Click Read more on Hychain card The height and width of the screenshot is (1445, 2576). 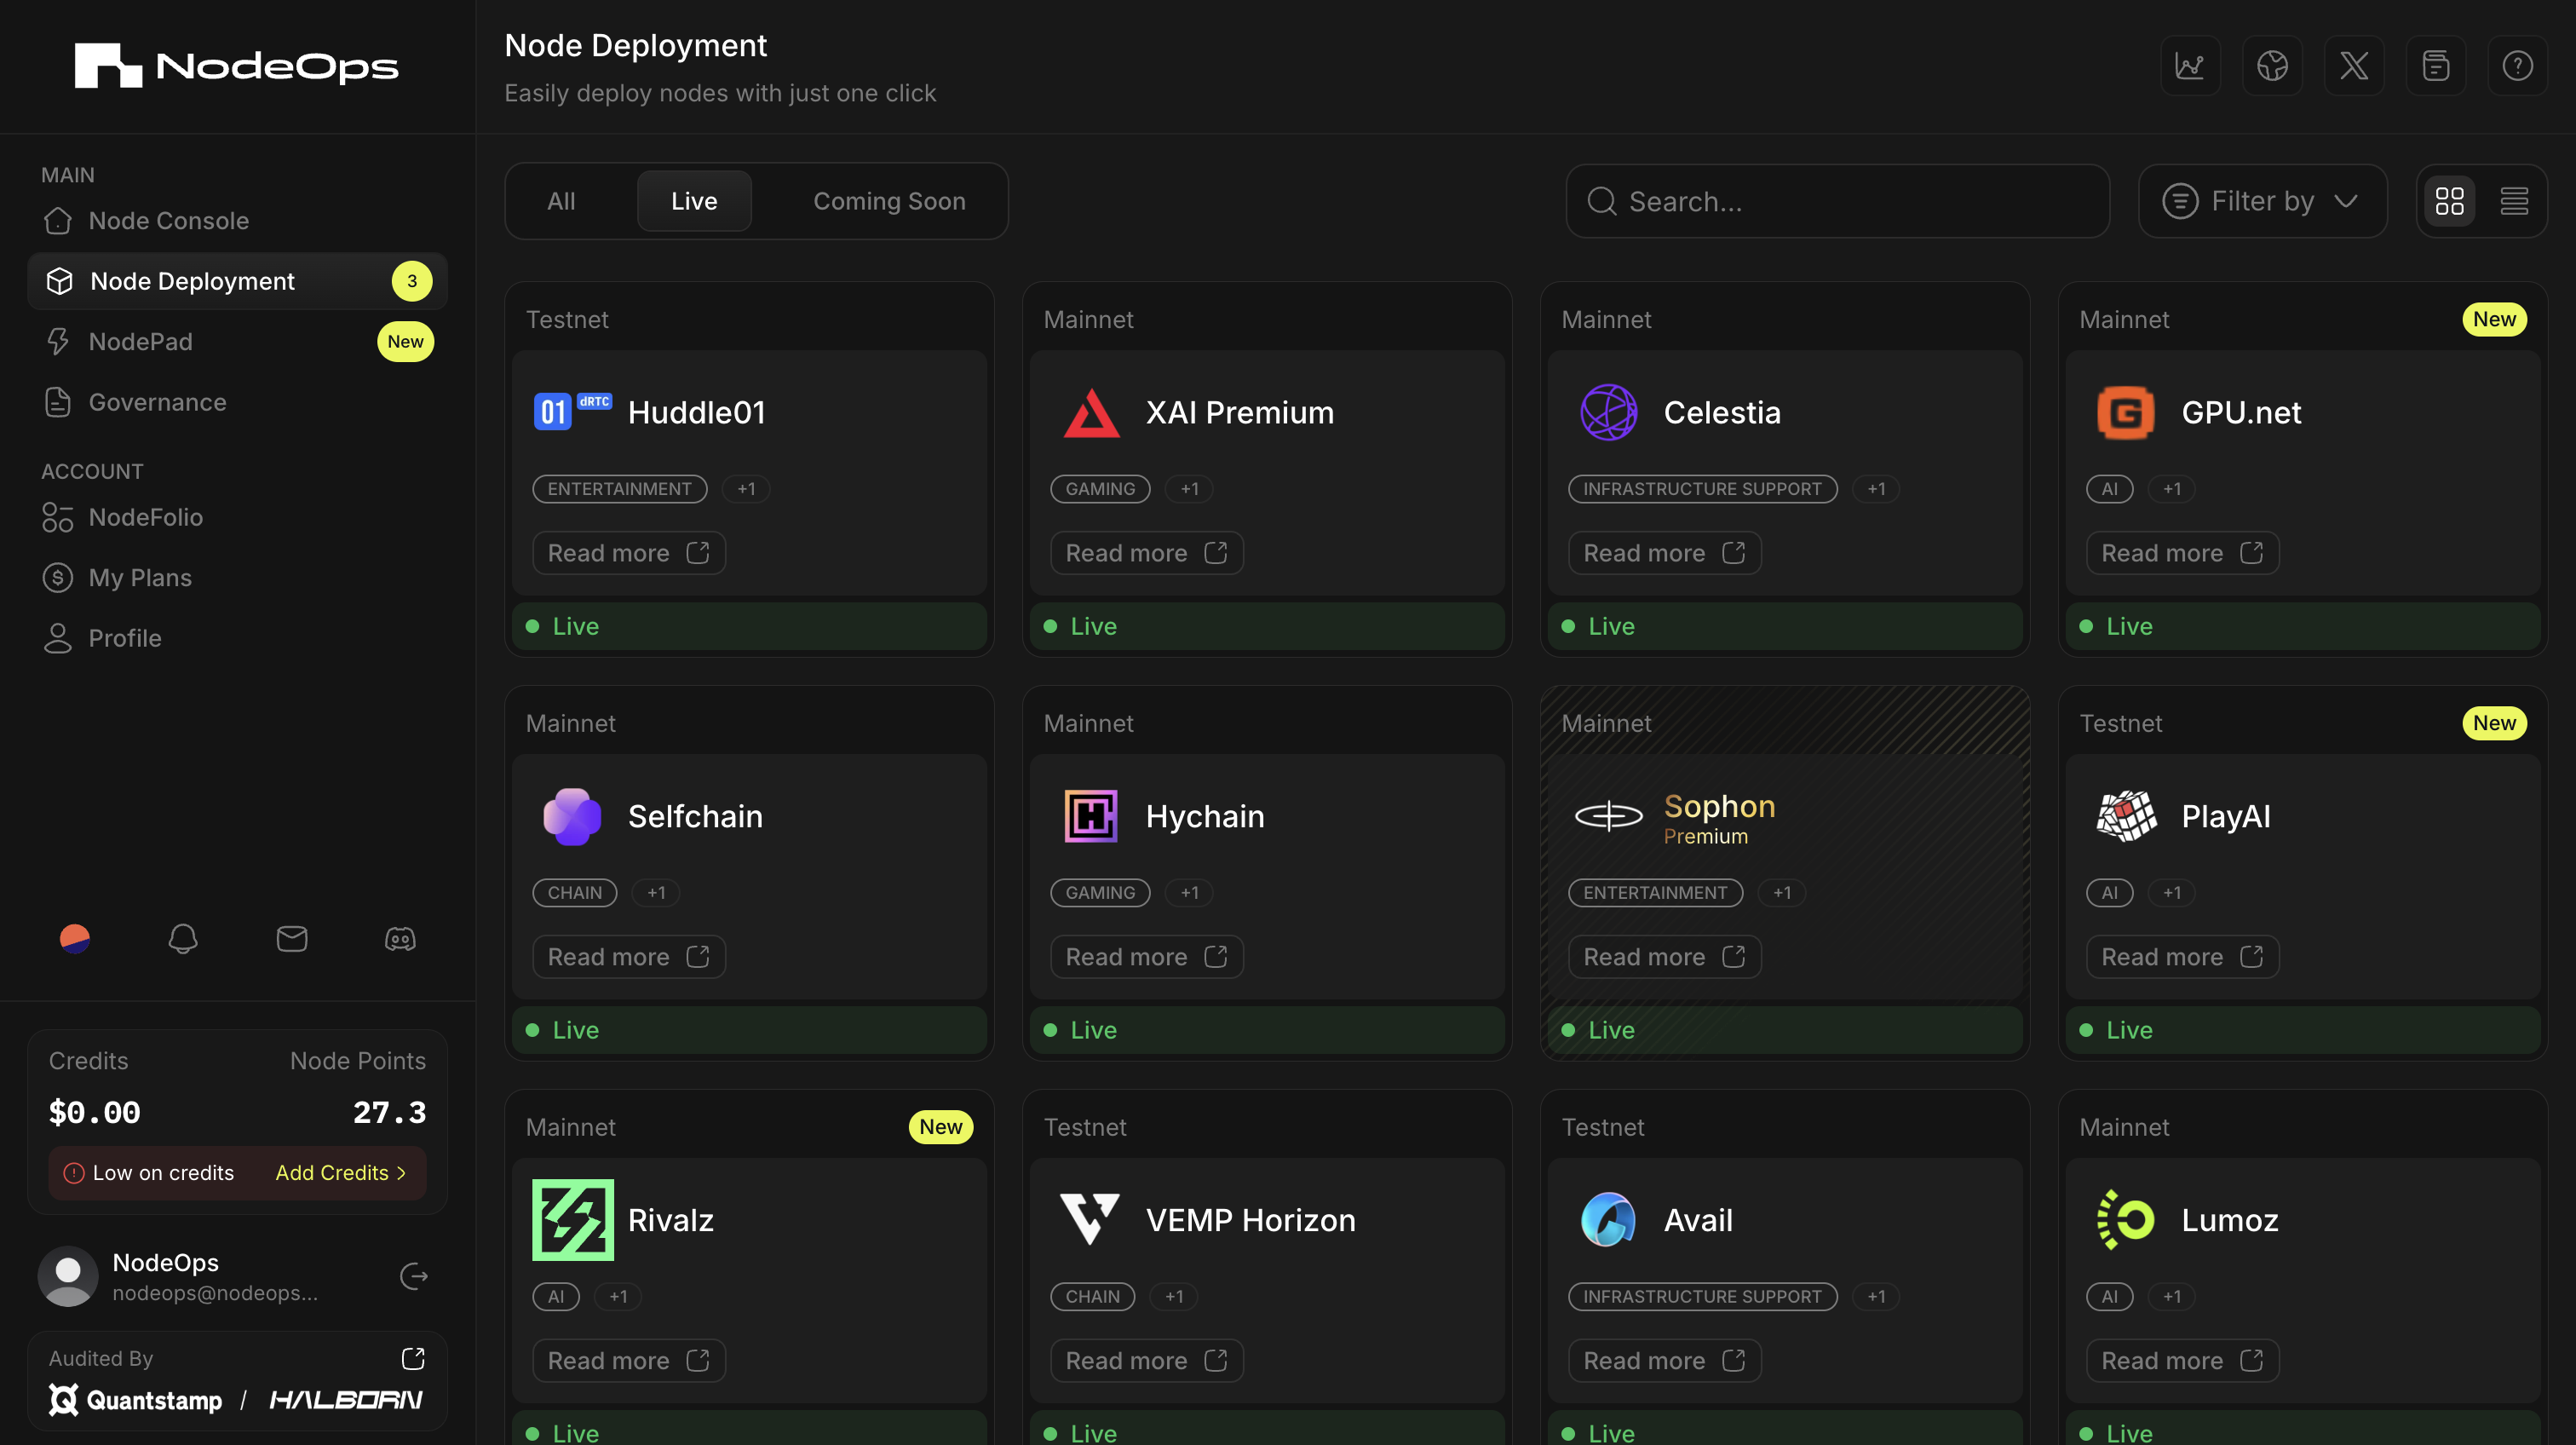click(1147, 957)
